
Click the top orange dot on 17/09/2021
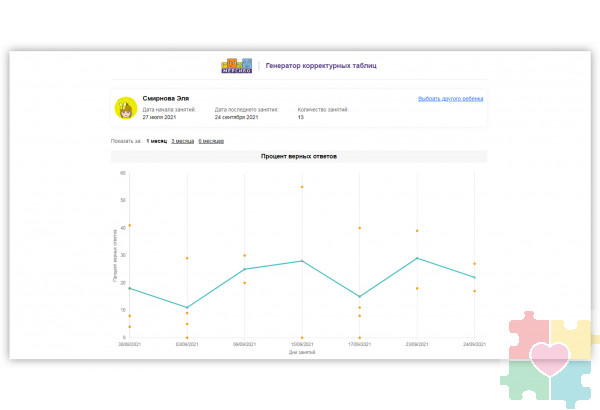pos(359,228)
